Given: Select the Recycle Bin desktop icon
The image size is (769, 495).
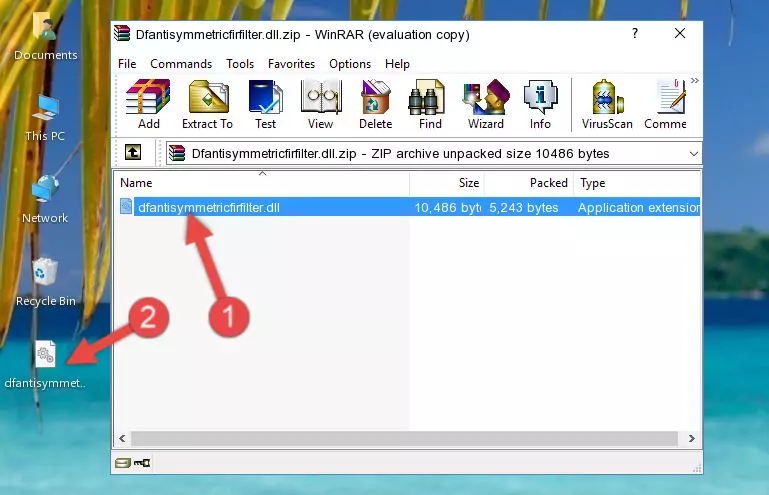Looking at the screenshot, I should pyautogui.click(x=46, y=283).
